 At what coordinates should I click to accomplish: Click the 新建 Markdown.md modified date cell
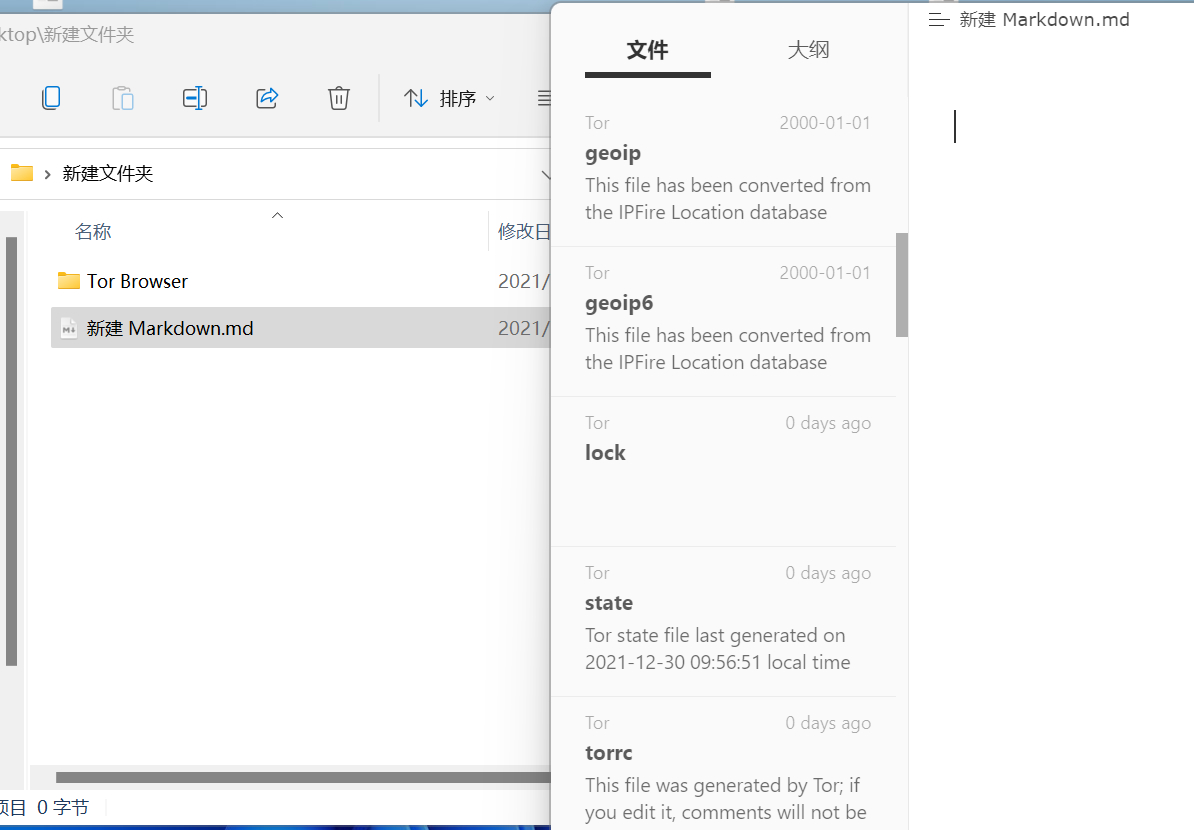point(524,328)
